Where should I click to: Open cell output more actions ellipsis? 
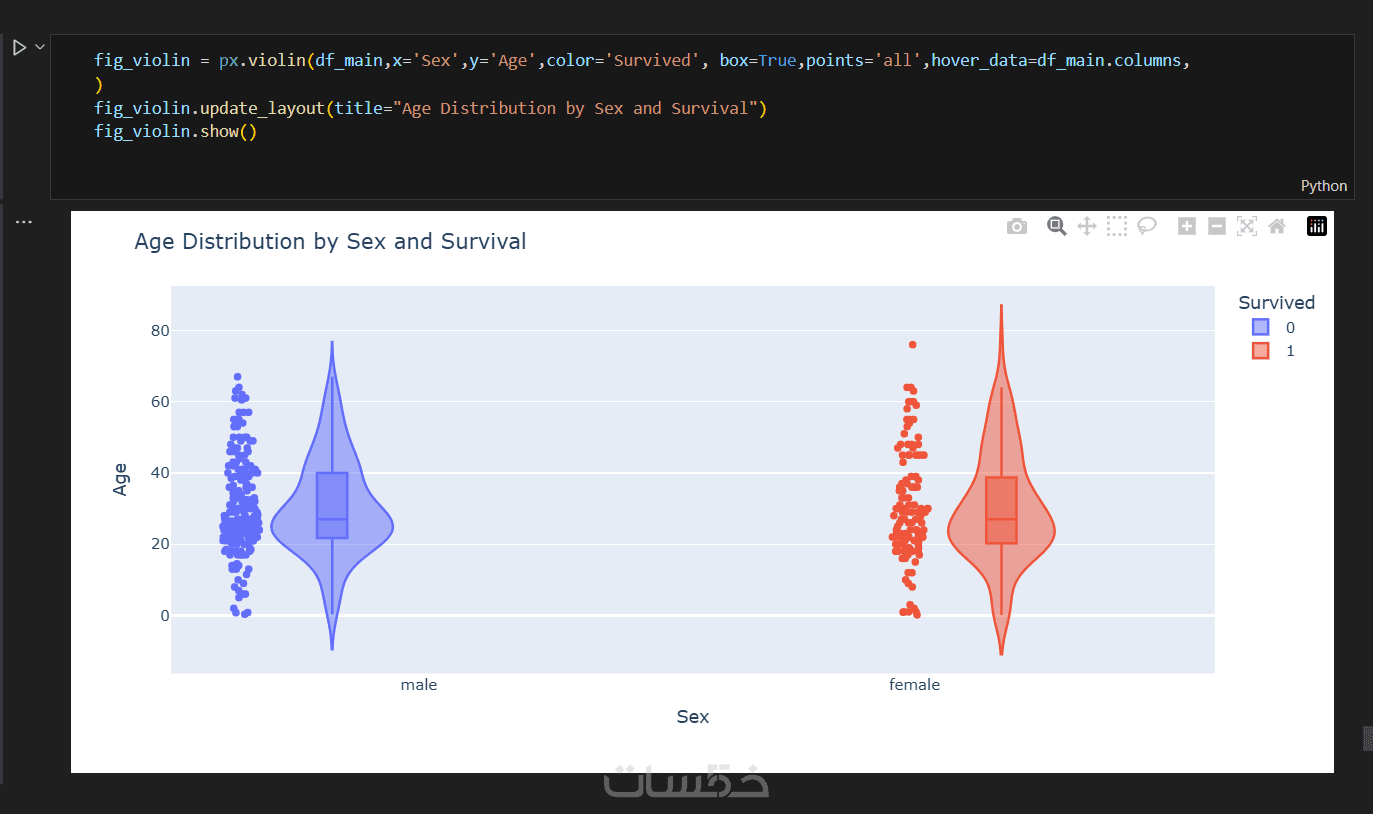(23, 222)
